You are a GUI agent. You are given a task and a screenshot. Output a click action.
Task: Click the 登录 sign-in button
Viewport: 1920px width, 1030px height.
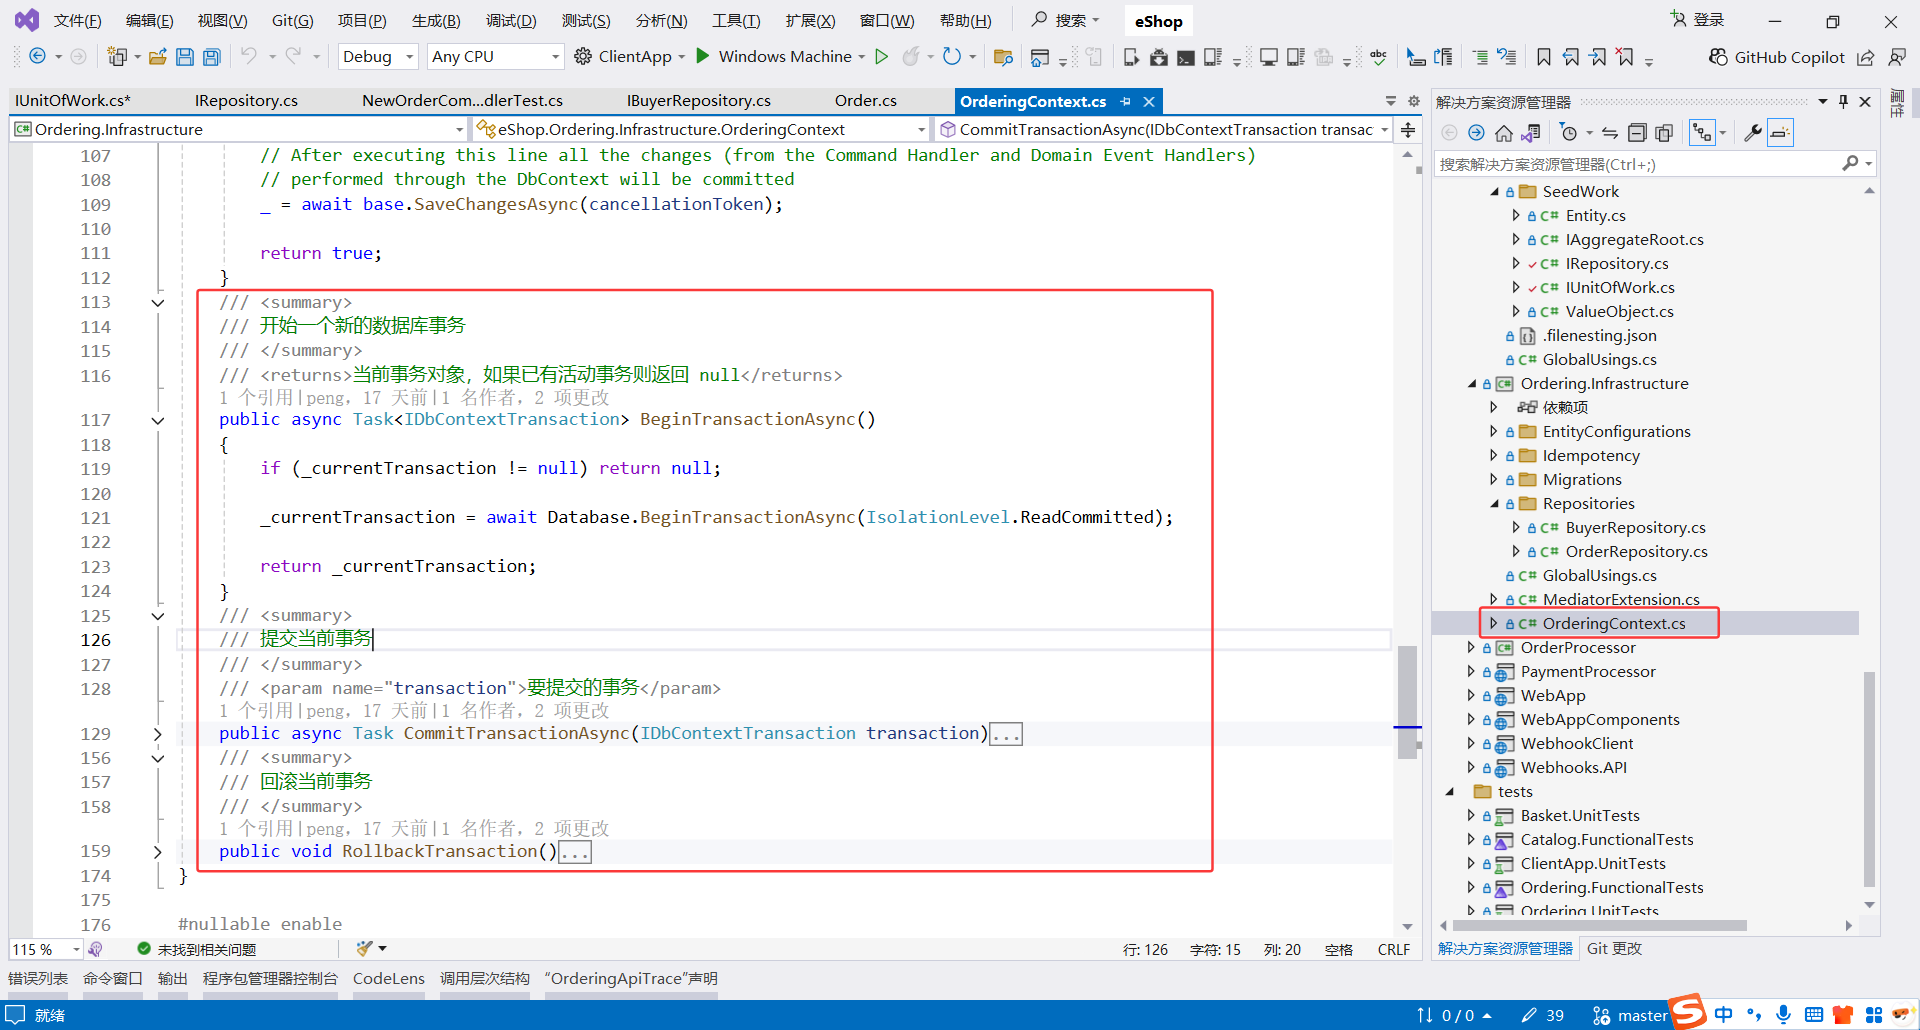[1697, 20]
